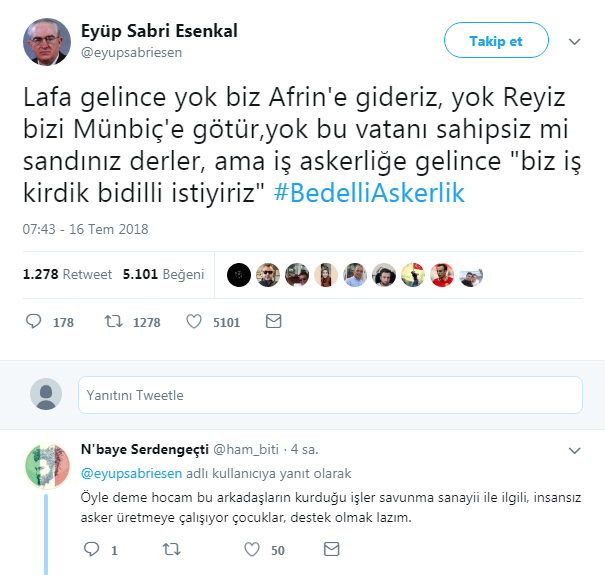This screenshot has height=575, width=605.
Task: Expand the main tweet options chevron
Action: 575,41
